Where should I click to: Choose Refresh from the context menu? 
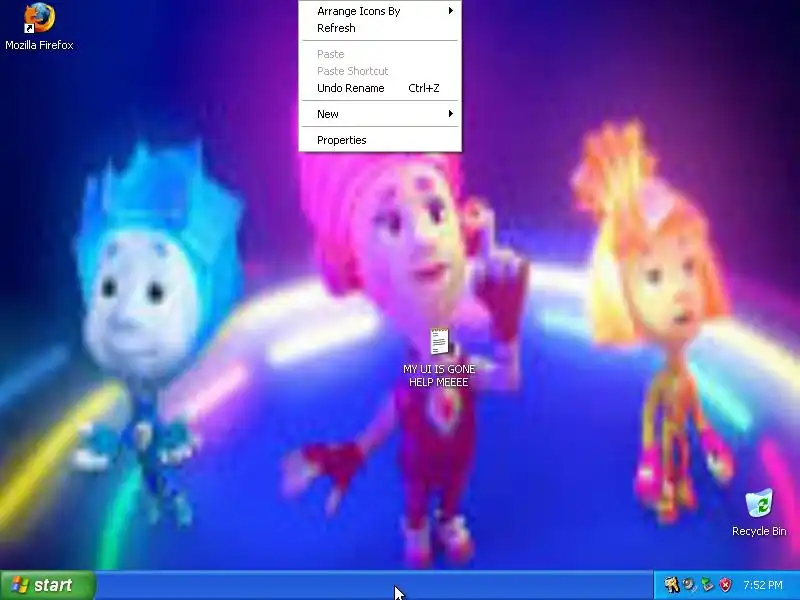coord(380,28)
